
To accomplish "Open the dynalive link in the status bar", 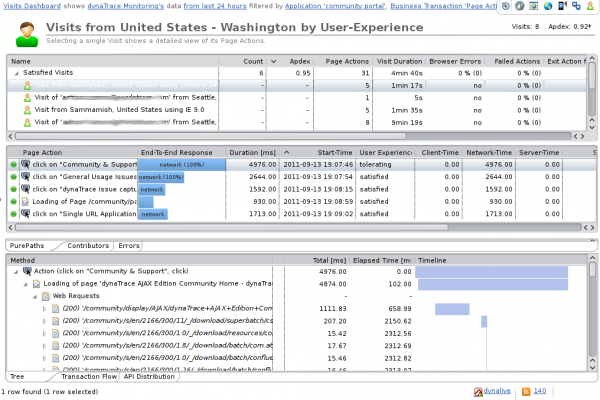I will 497,391.
